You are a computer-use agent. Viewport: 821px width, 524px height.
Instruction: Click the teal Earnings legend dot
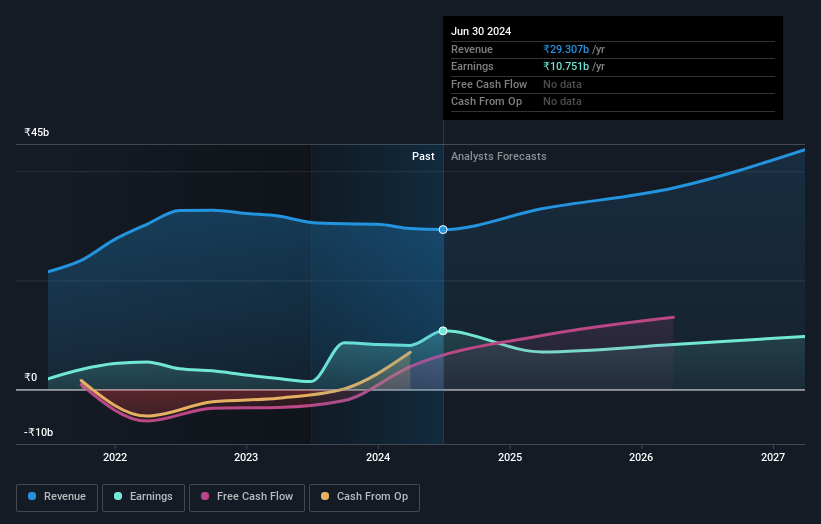[118, 496]
